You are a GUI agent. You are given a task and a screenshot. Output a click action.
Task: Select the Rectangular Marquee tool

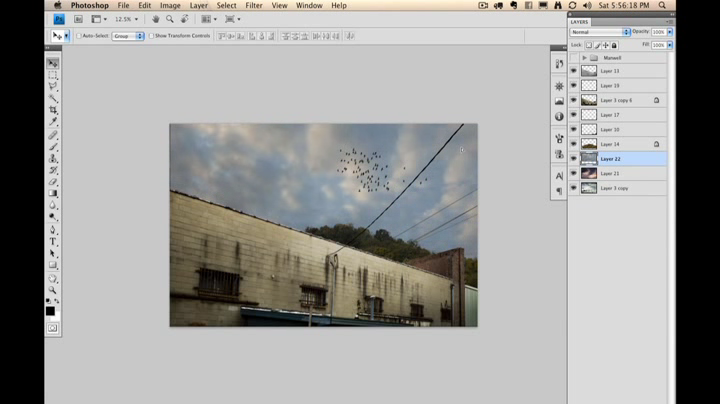pos(53,75)
